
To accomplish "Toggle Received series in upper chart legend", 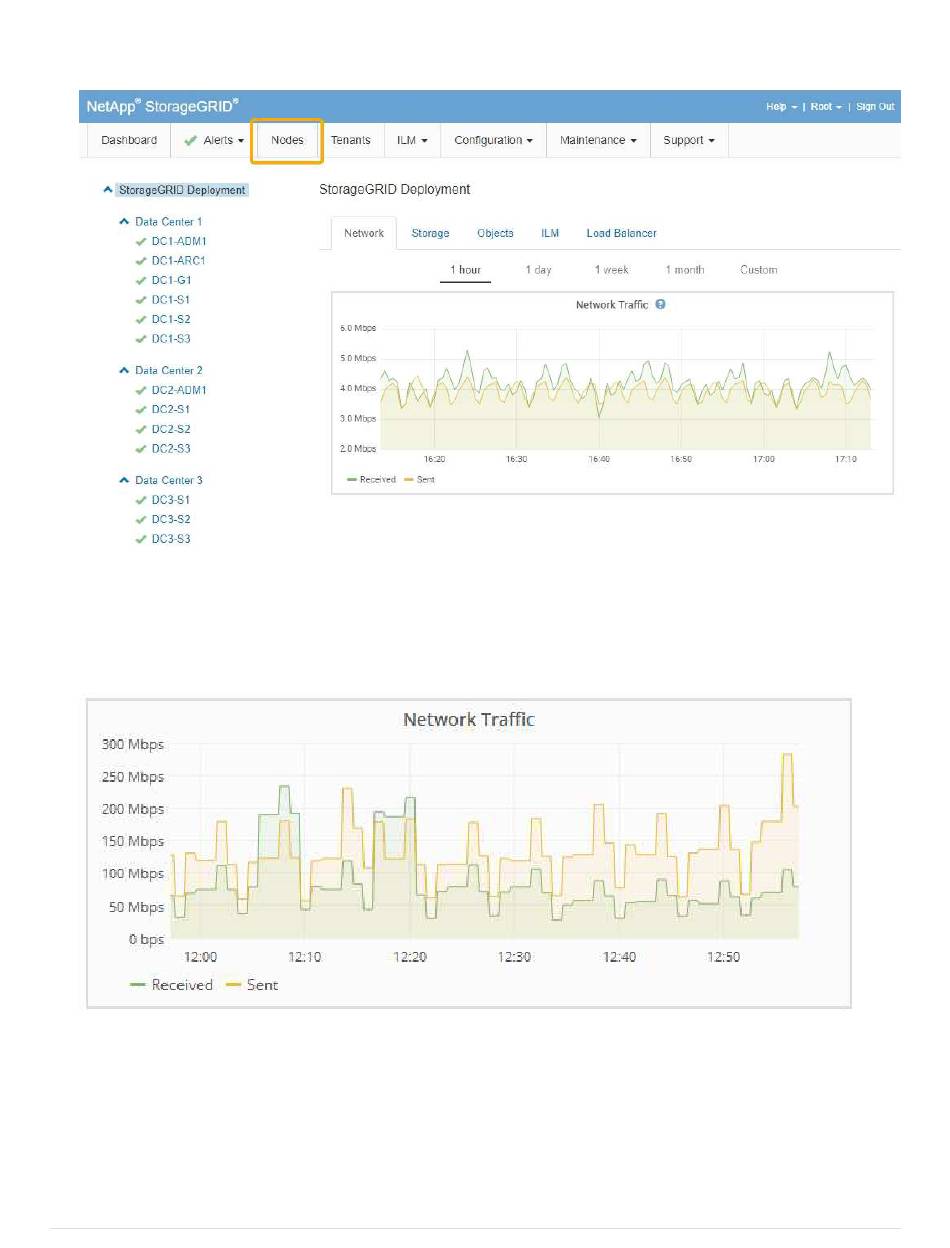I will click(x=371, y=480).
